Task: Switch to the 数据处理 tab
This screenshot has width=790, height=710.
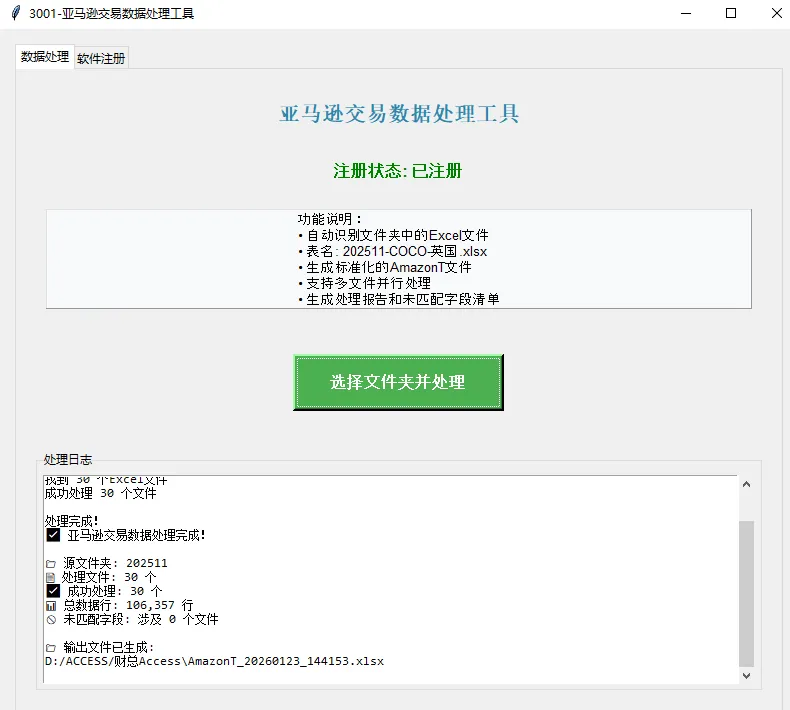Action: coord(45,57)
